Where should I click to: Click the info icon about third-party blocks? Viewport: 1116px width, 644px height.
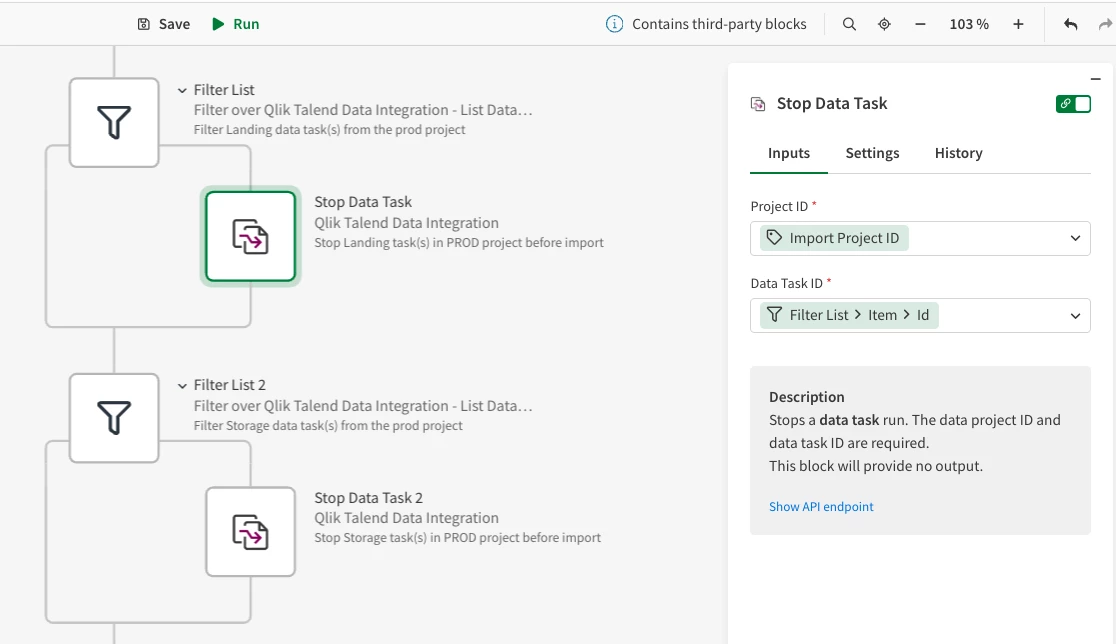[614, 24]
